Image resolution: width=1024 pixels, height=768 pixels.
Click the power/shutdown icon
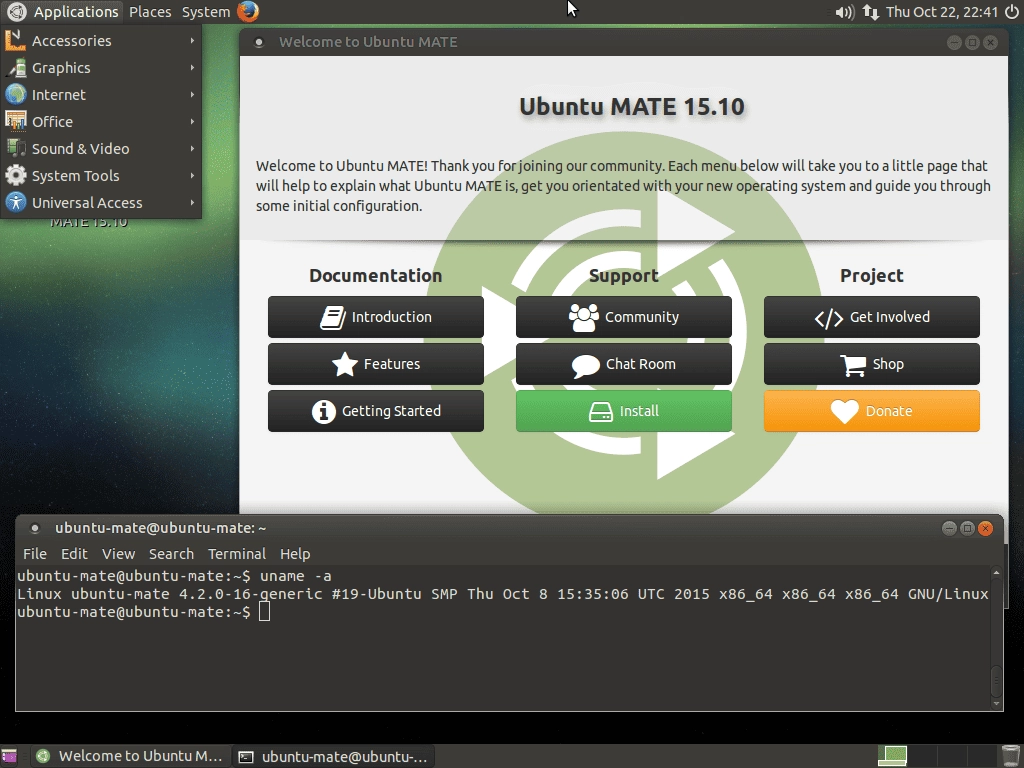coord(1012,12)
